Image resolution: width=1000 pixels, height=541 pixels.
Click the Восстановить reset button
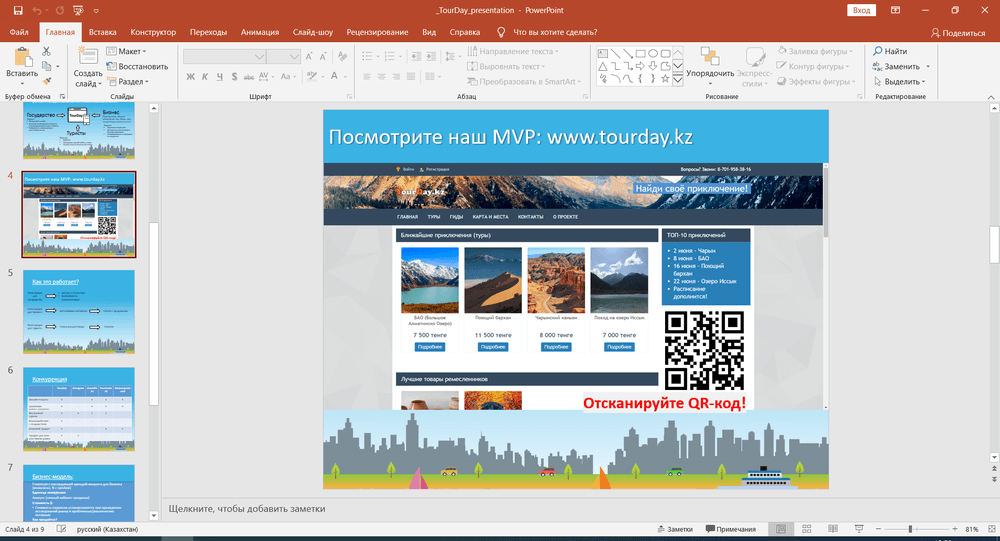pos(137,66)
